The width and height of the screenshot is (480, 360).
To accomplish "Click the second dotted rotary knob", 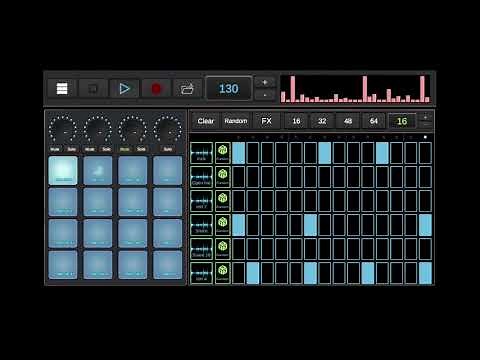I will pyautogui.click(x=98, y=130).
